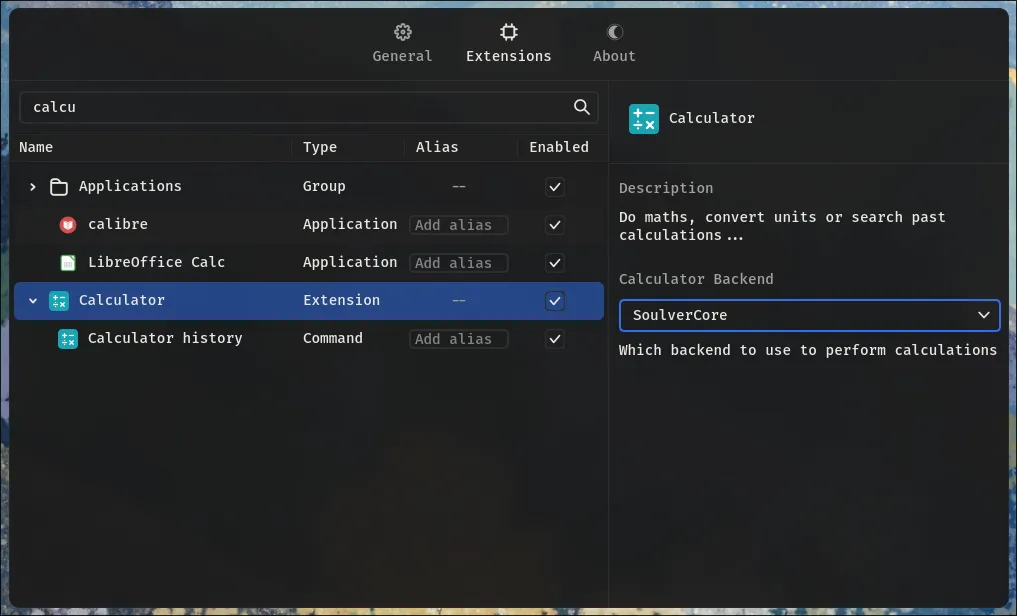The height and width of the screenshot is (616, 1017).
Task: Disable the Calculator history command checkbox
Action: coord(555,339)
